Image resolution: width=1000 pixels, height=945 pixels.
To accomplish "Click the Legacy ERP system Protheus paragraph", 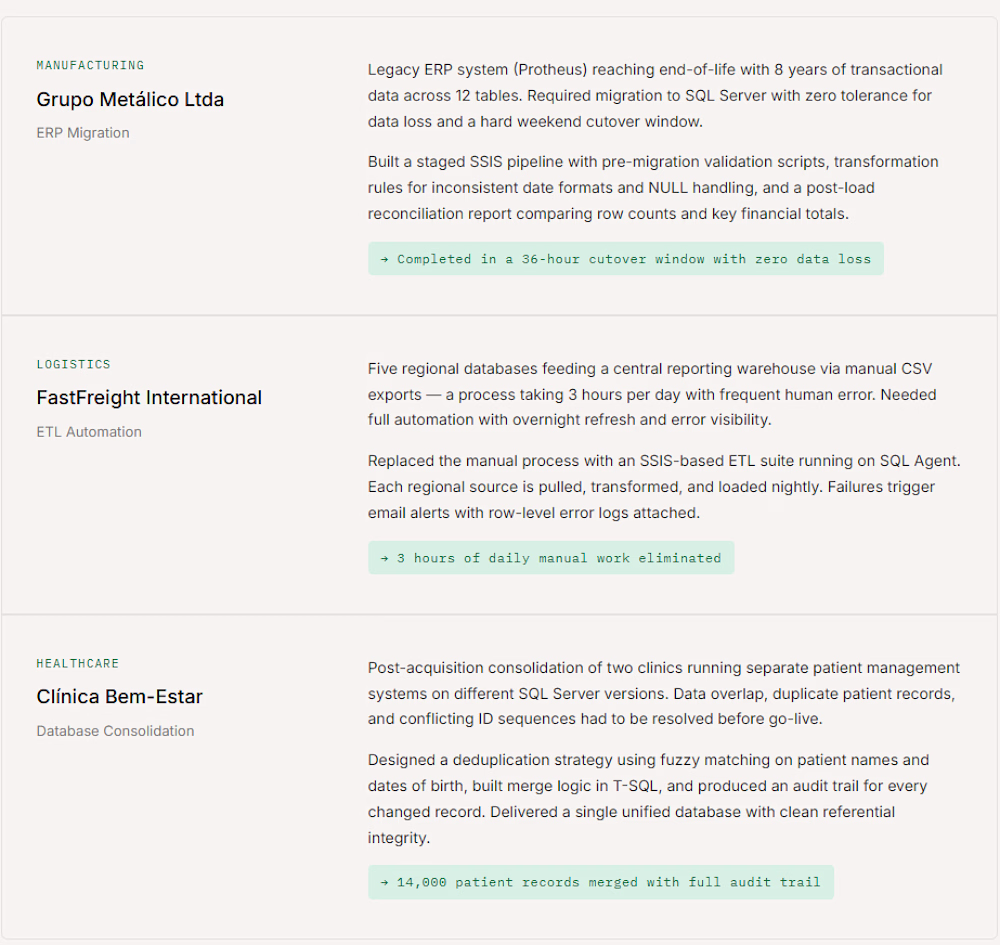I will (x=655, y=96).
